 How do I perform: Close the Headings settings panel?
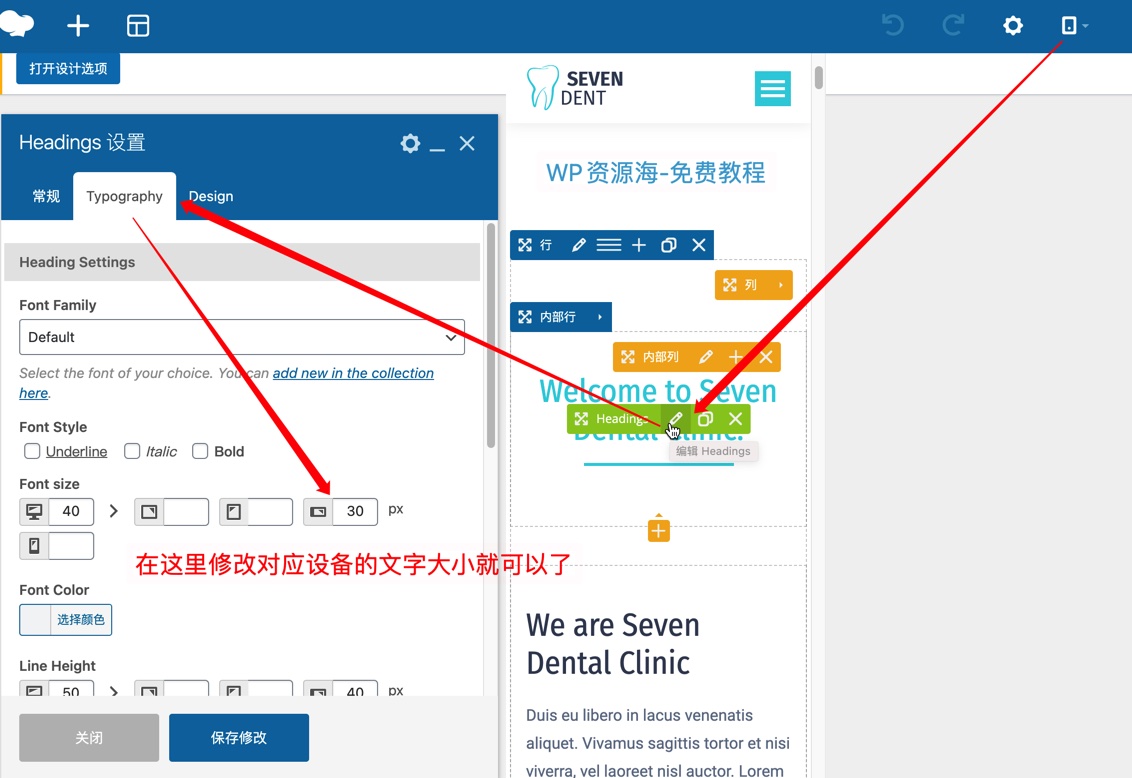(467, 143)
